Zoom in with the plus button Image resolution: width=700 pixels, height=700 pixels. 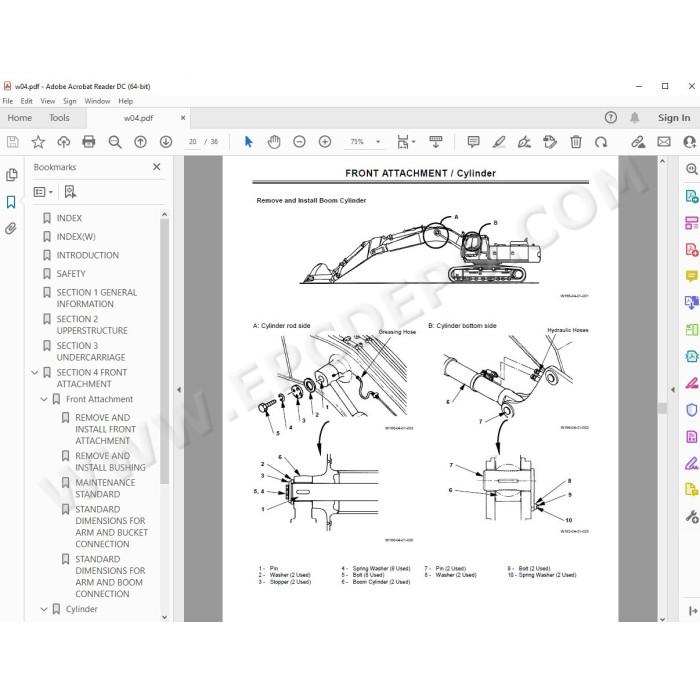click(325, 142)
